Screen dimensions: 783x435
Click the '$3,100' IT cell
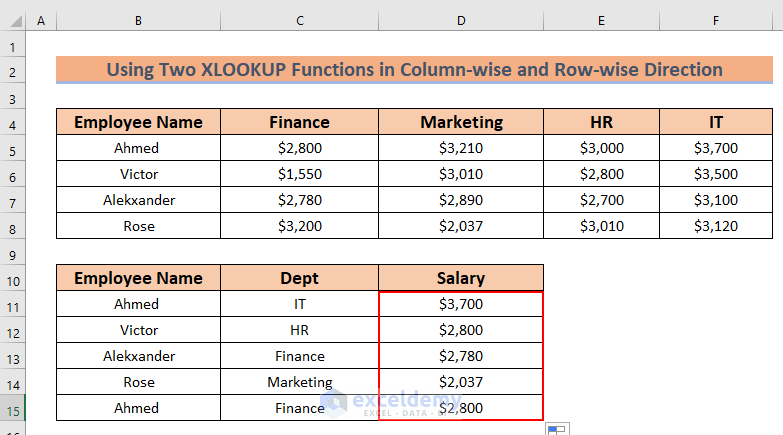[x=716, y=200]
